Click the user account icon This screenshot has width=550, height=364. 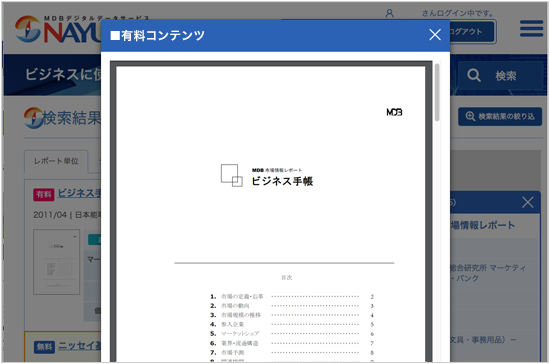click(389, 13)
